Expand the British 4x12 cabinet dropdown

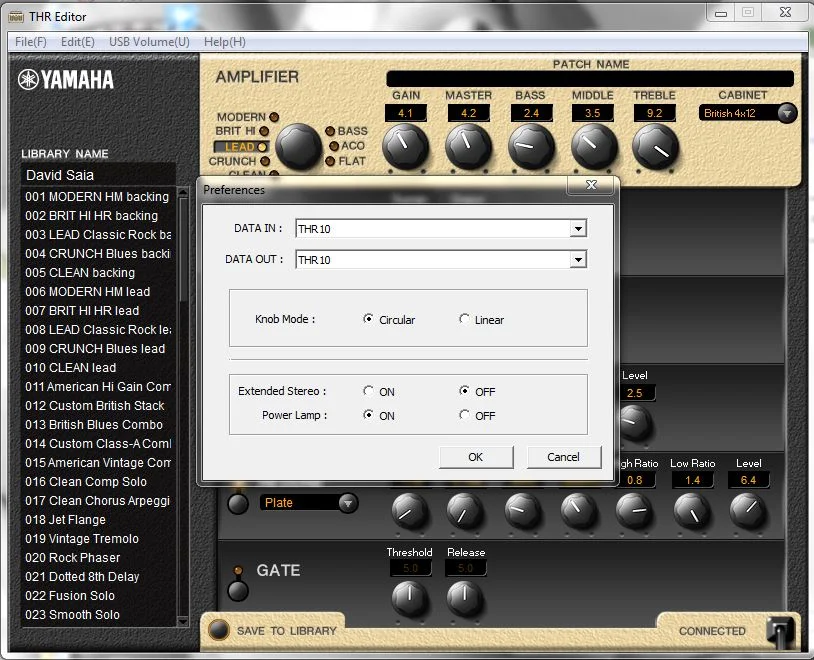[x=786, y=113]
